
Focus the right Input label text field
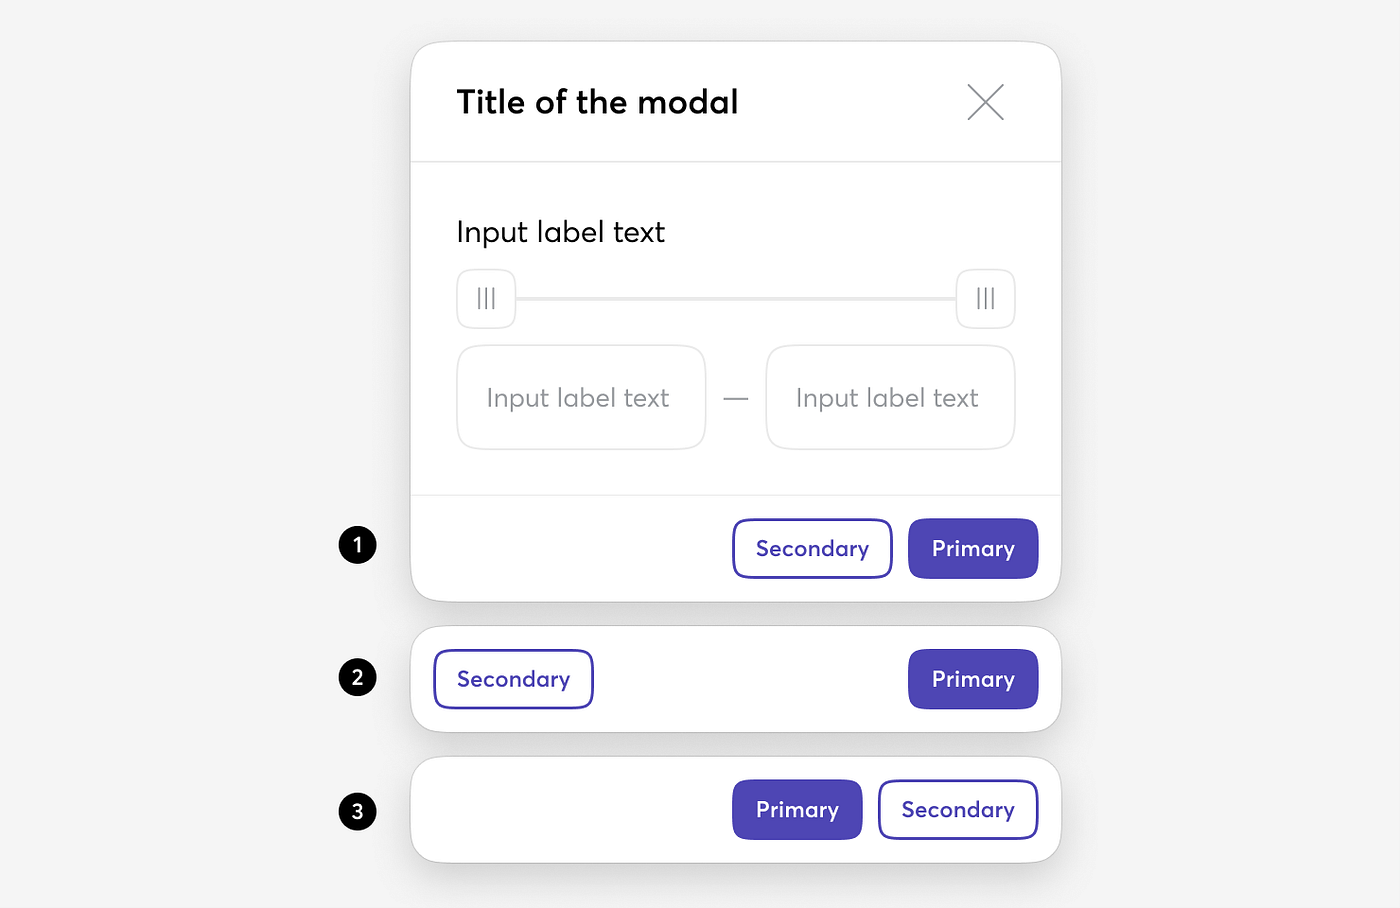[890, 398]
